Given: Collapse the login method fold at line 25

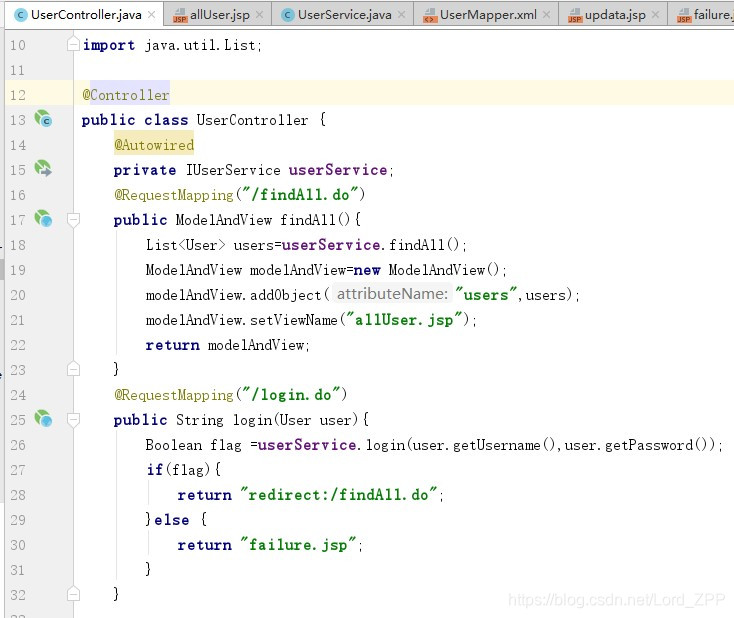Looking at the screenshot, I should coord(73,419).
